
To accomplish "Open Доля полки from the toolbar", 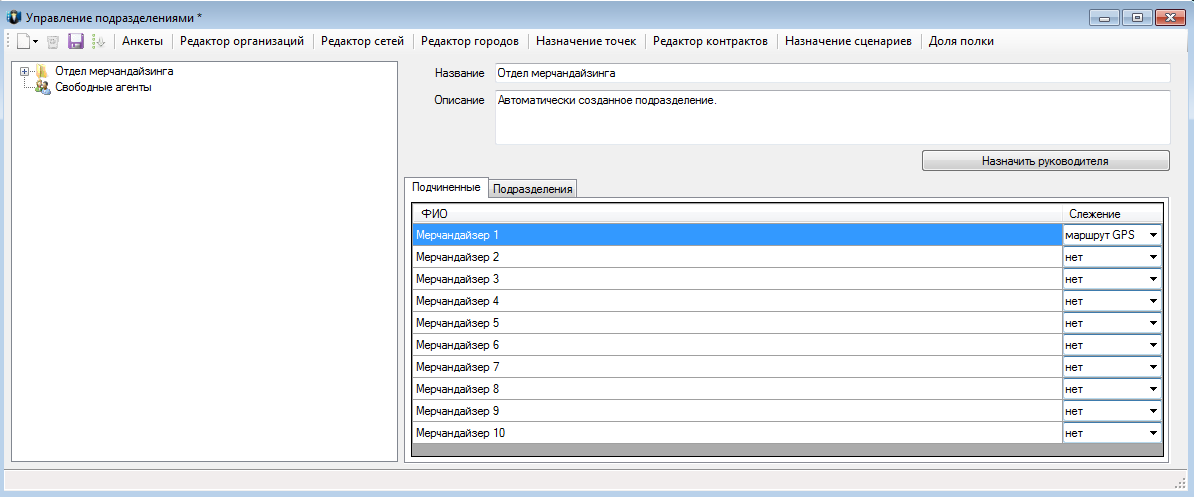I will (x=961, y=41).
